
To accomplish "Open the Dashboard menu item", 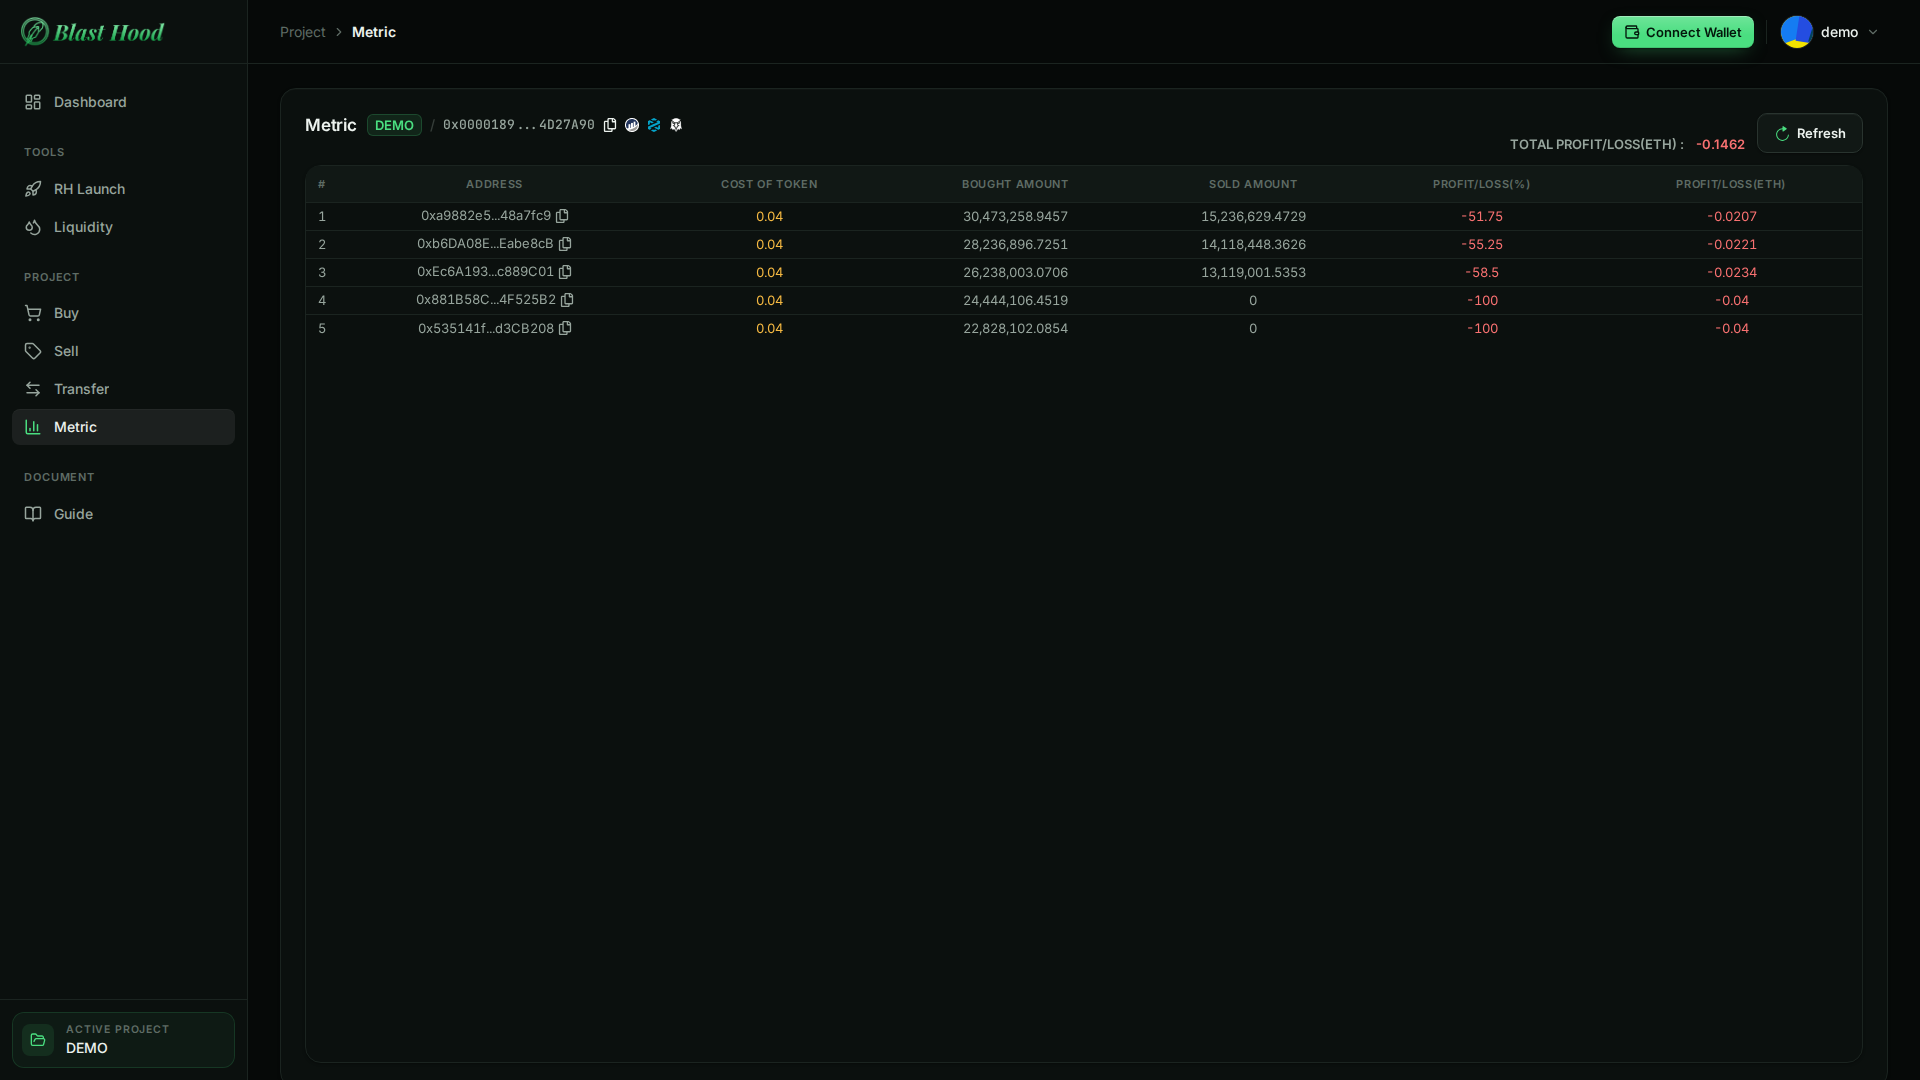I will click(x=123, y=102).
